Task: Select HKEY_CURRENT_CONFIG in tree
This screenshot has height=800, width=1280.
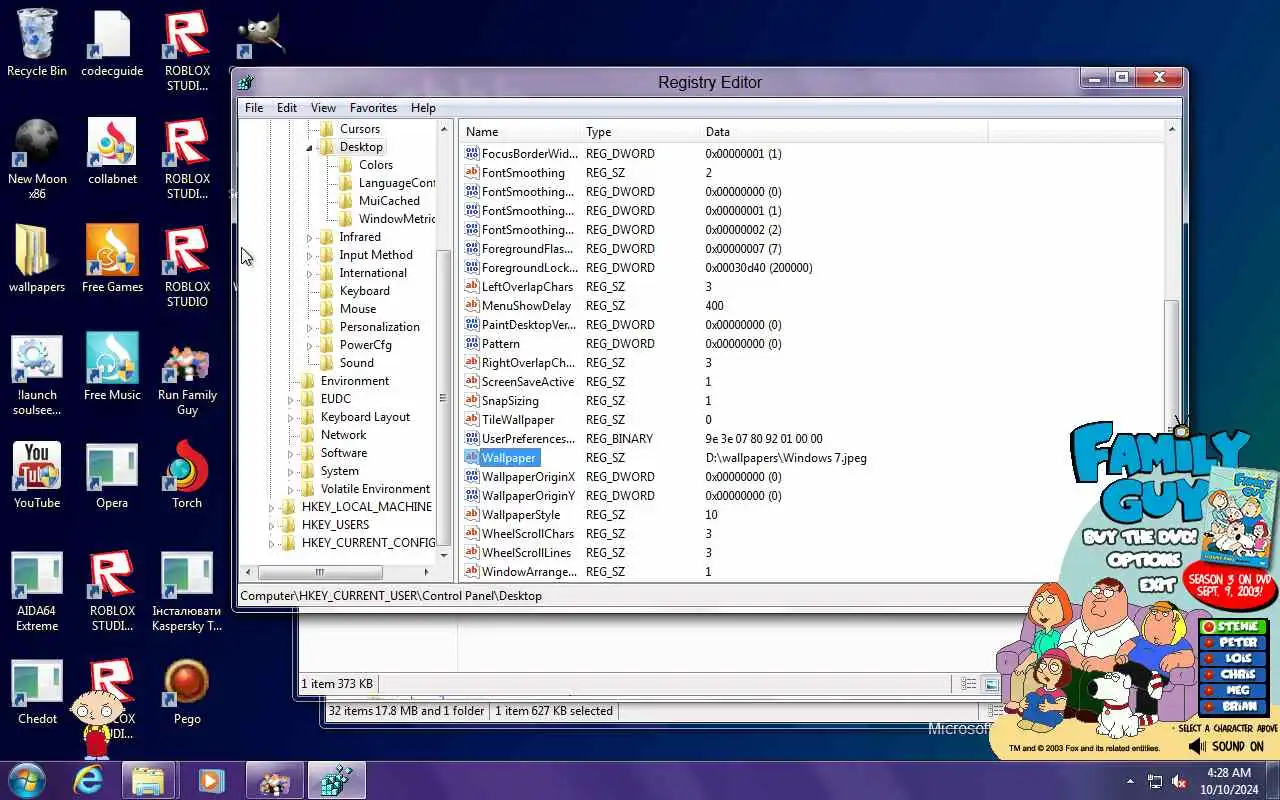Action: pos(368,543)
